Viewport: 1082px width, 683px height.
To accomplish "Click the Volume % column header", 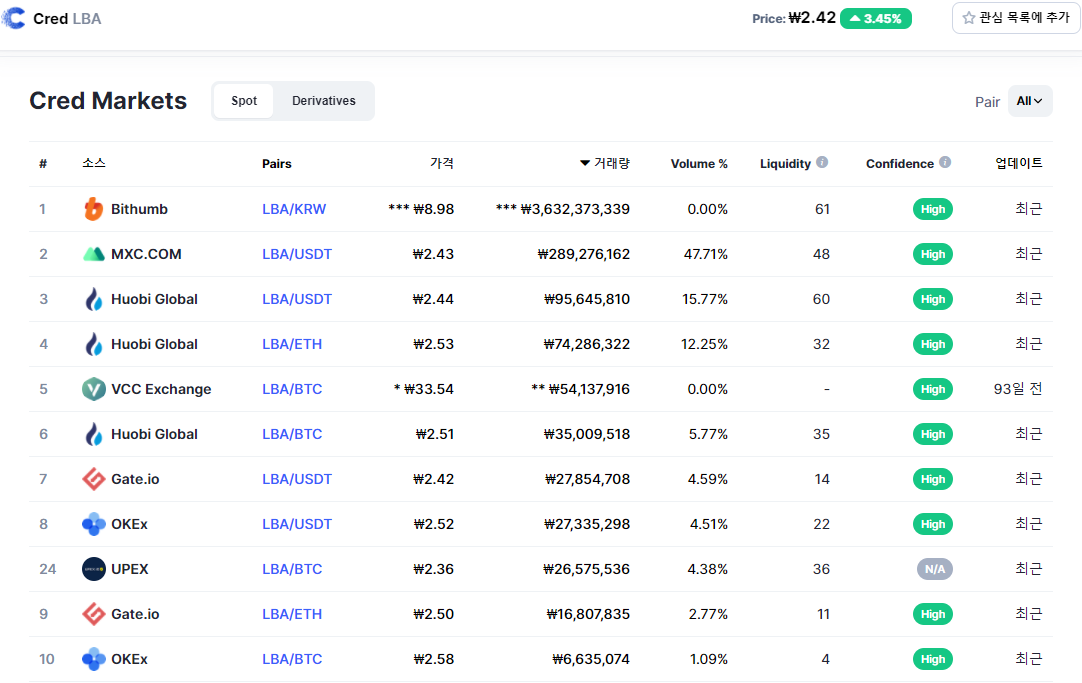I will coord(699,164).
